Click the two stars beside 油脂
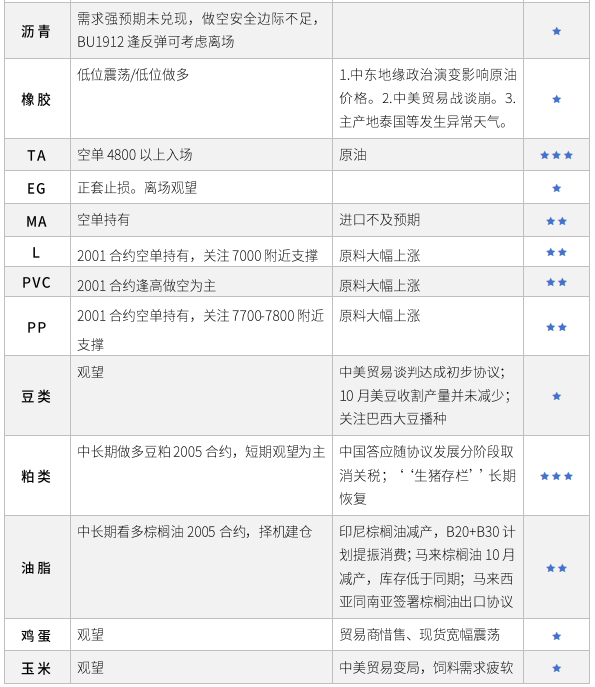 (x=556, y=568)
